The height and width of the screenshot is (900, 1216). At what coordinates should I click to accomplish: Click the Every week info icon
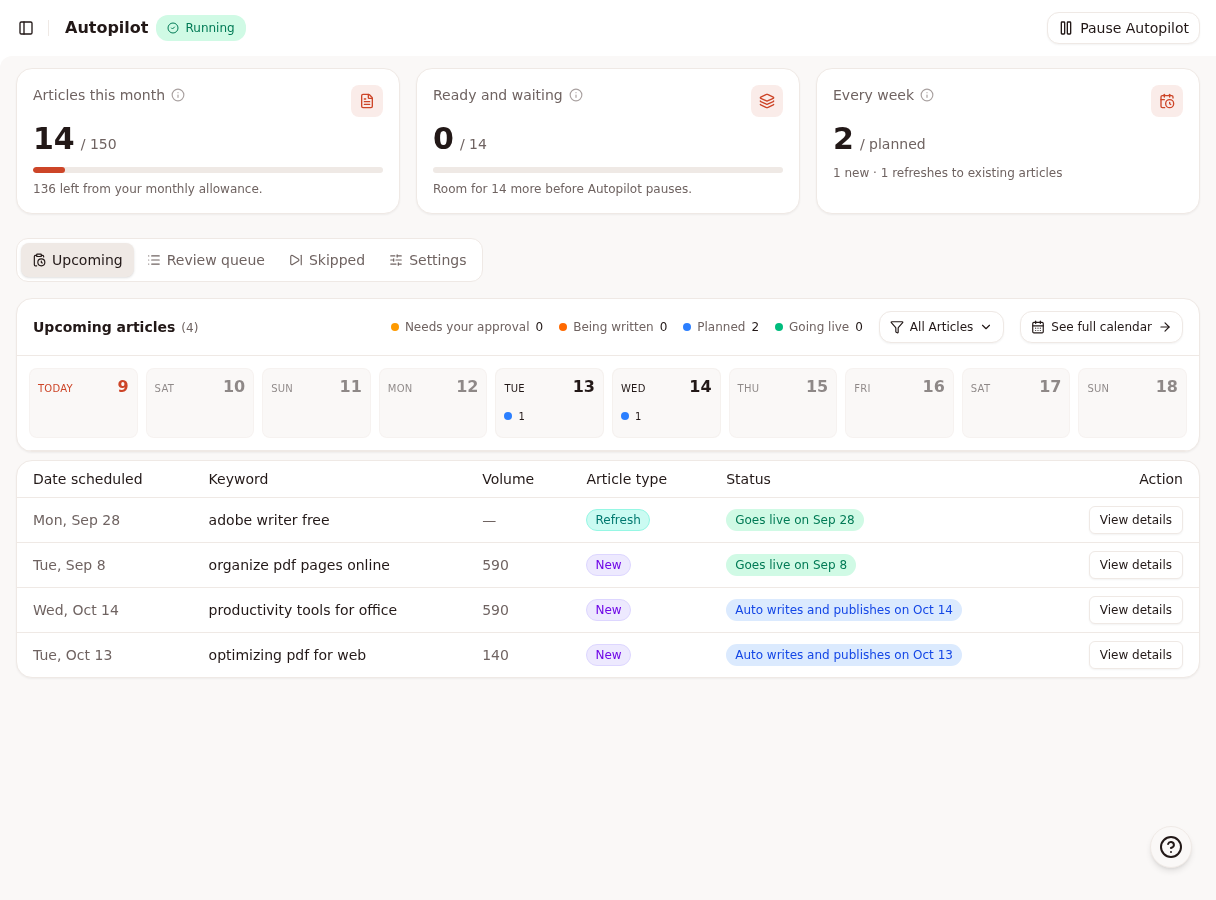(x=927, y=95)
